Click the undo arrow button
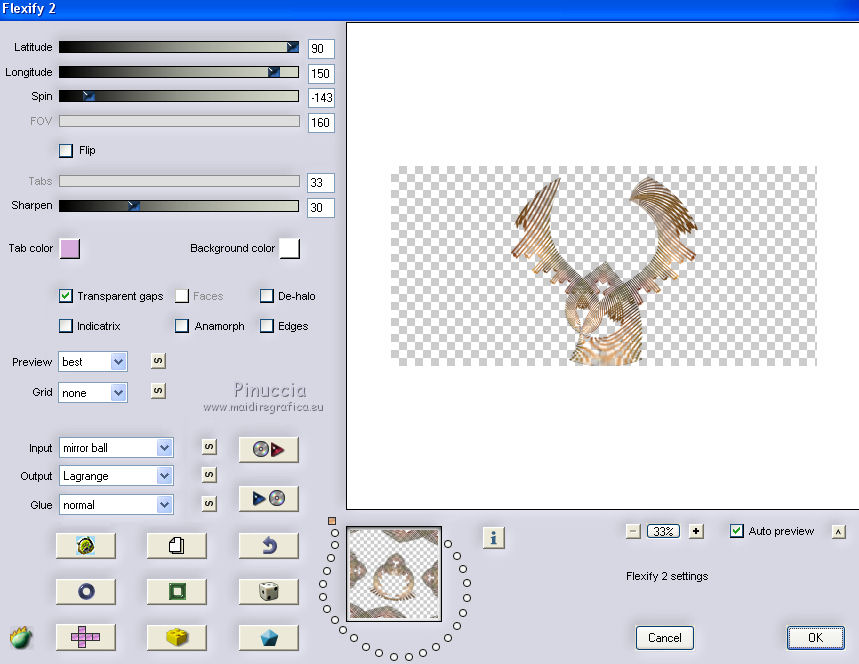The image size is (859, 664). click(x=268, y=546)
